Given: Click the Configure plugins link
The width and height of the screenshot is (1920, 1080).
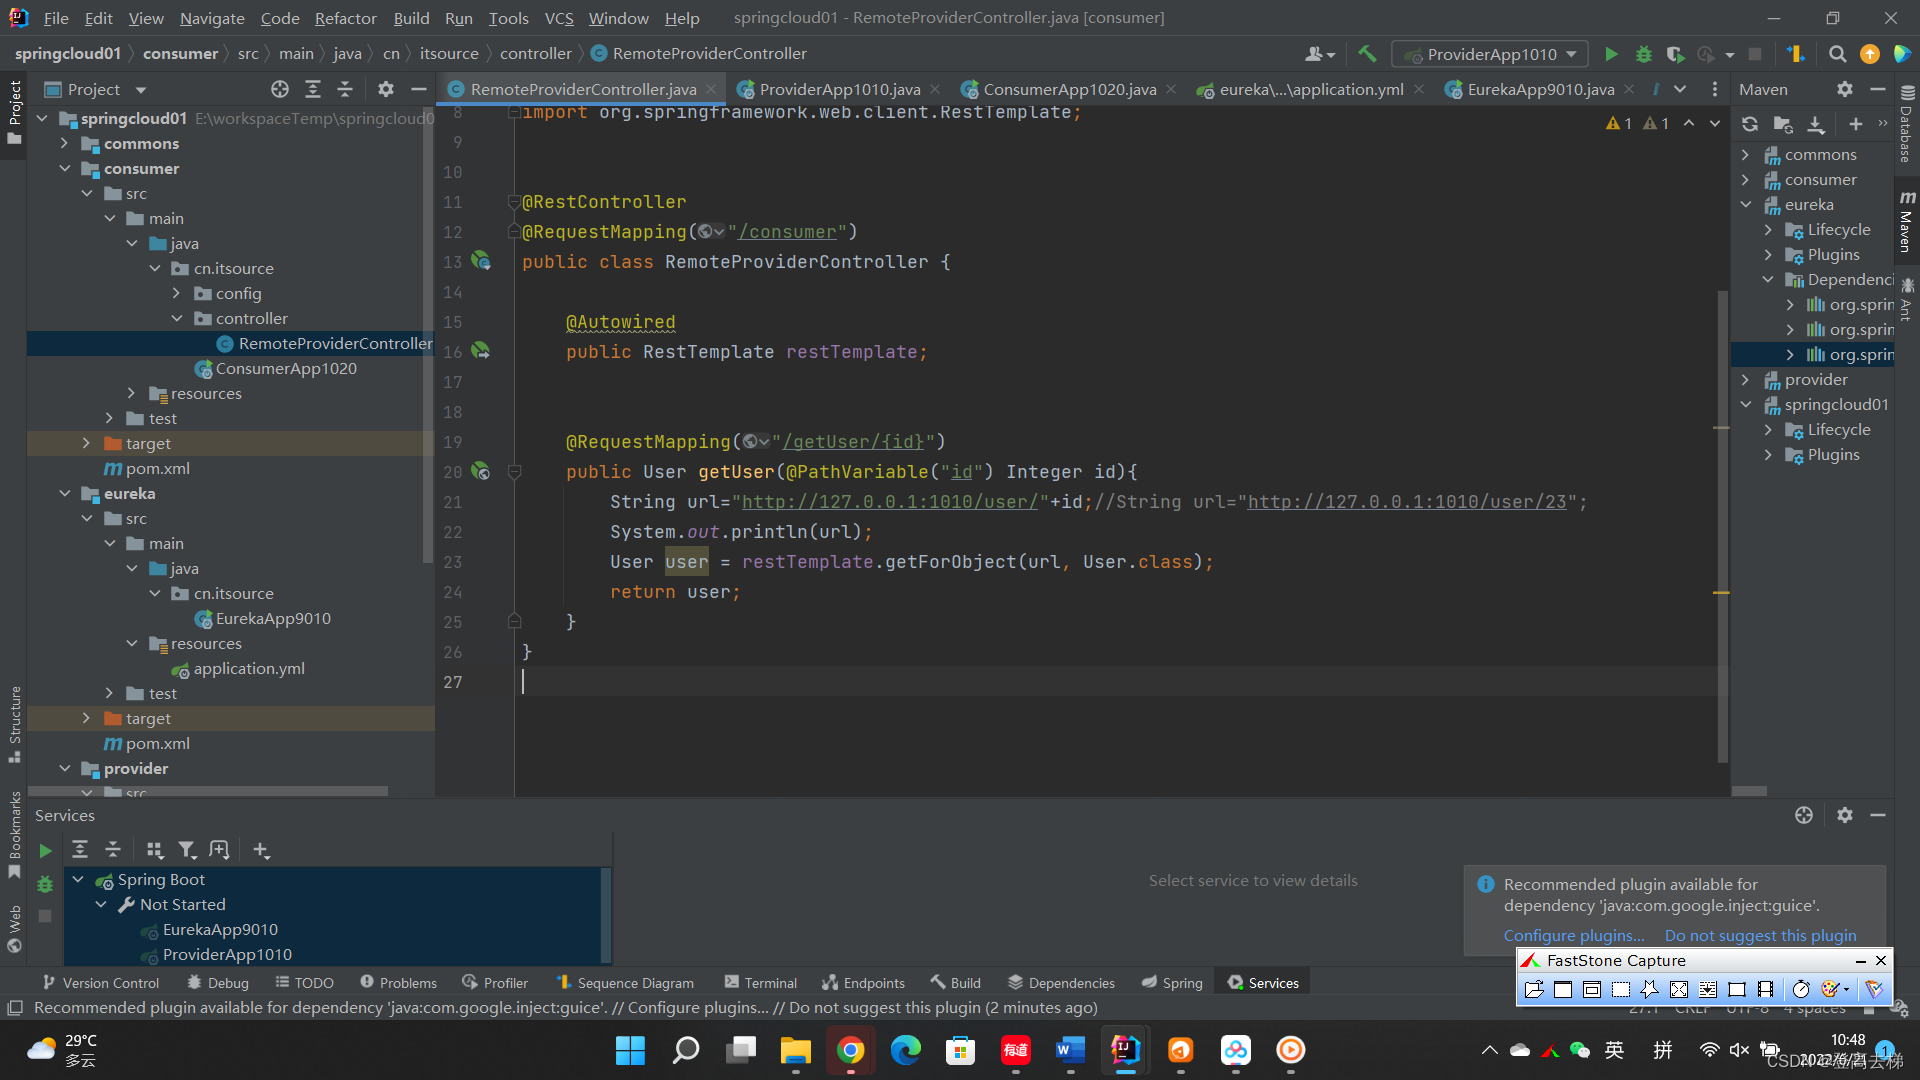Looking at the screenshot, I should tap(1573, 935).
